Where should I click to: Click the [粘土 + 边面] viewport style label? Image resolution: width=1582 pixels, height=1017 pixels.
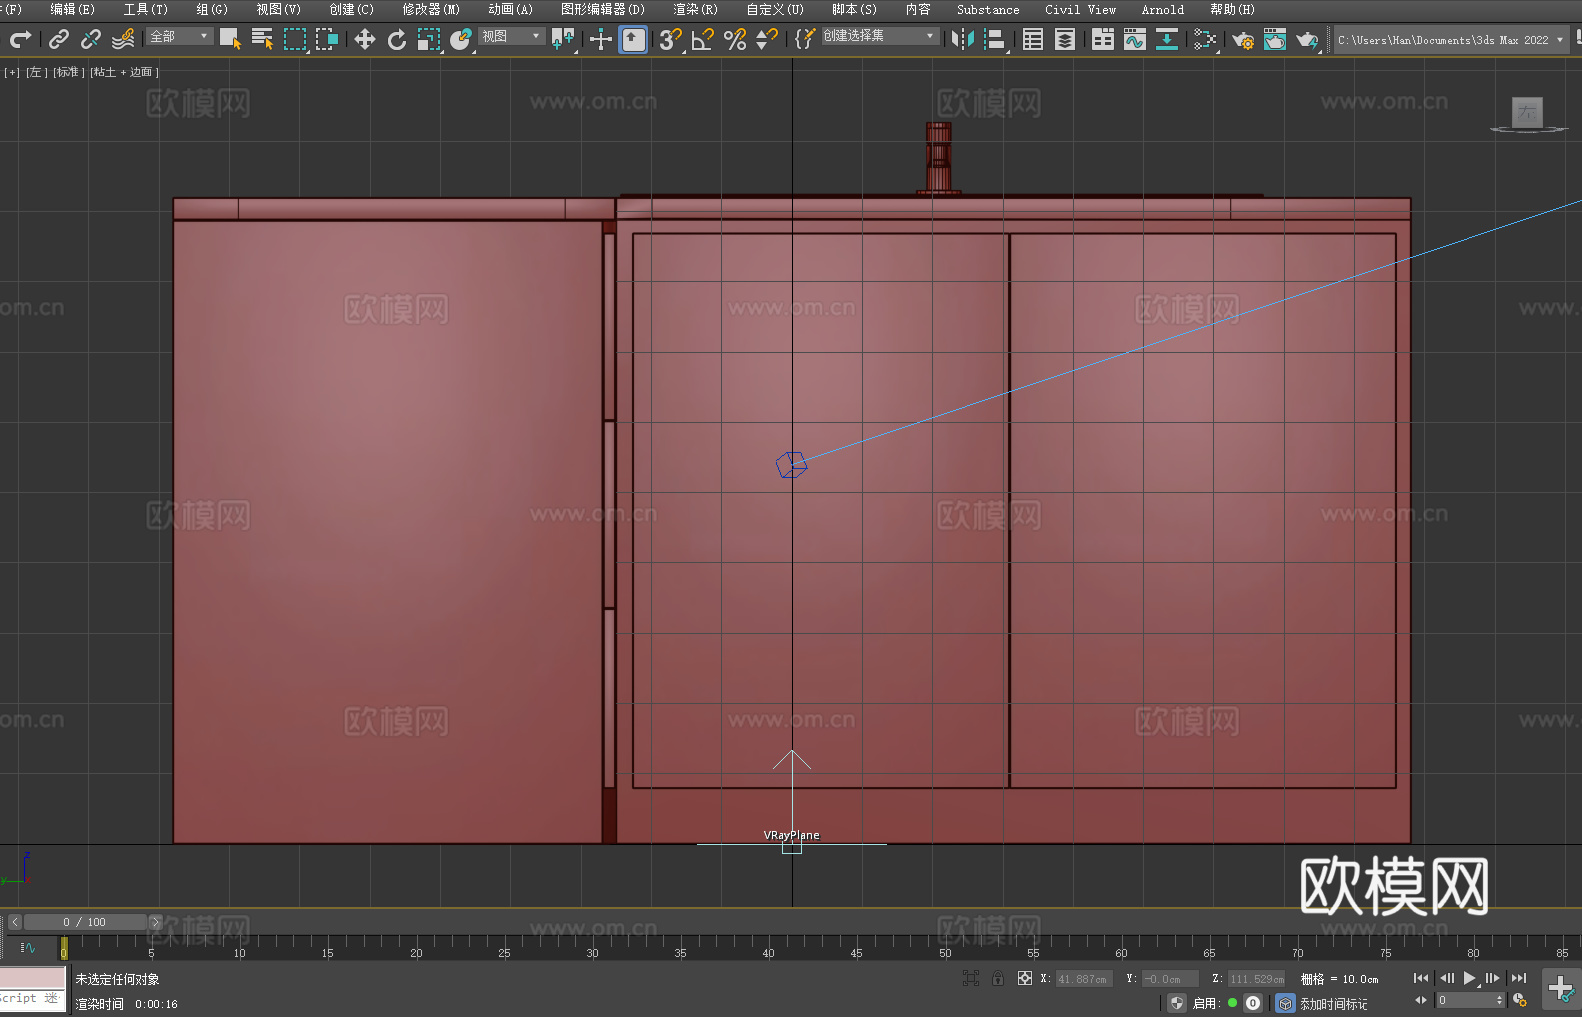124,72
